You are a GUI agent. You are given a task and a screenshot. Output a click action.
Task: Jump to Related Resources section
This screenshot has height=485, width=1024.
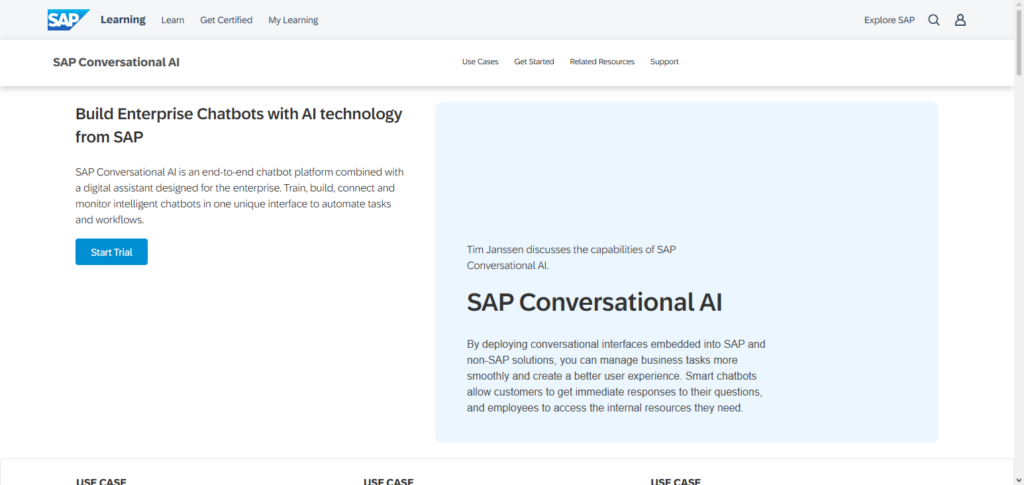point(602,62)
